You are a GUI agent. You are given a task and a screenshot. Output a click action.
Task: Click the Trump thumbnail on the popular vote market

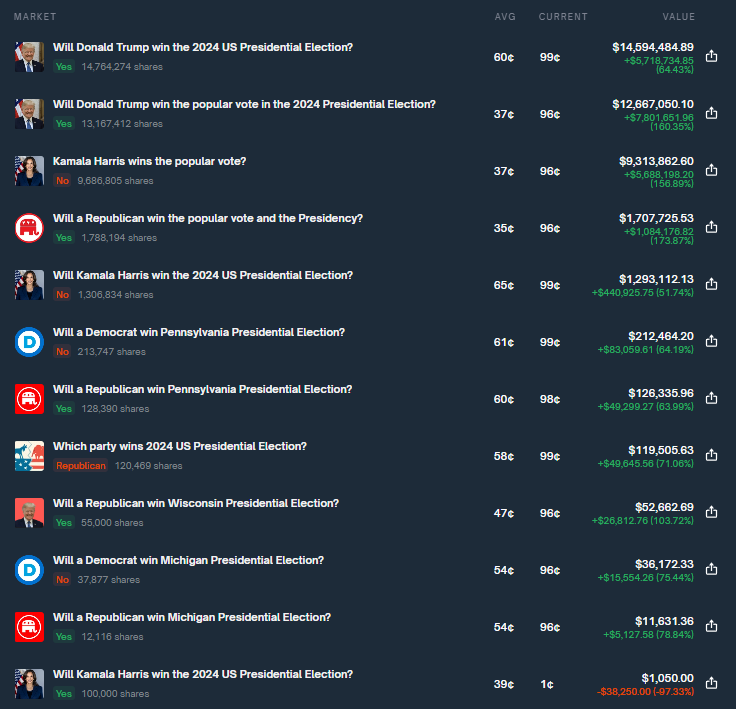(29, 114)
